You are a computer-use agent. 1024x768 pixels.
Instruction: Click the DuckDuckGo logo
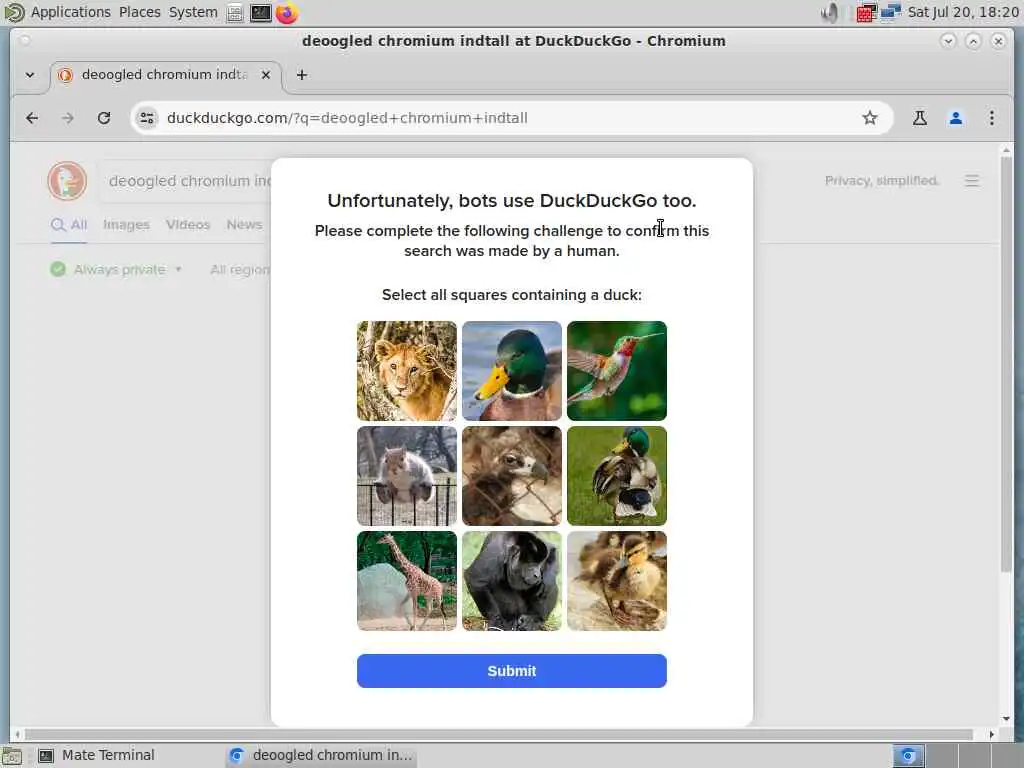click(67, 181)
